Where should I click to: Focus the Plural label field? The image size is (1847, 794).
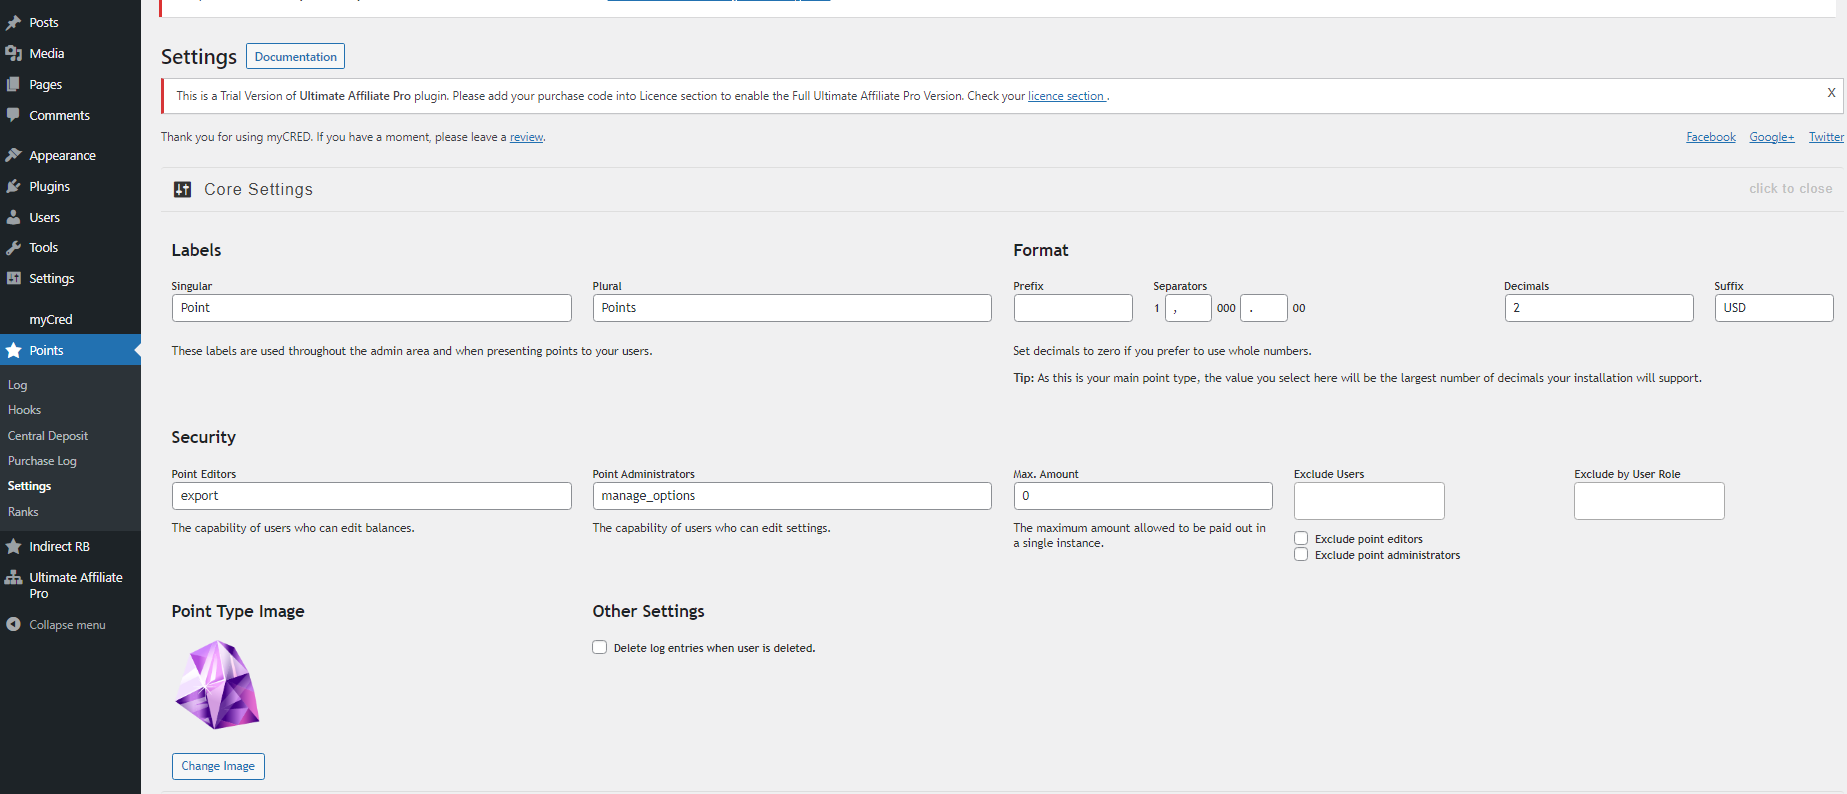792,308
